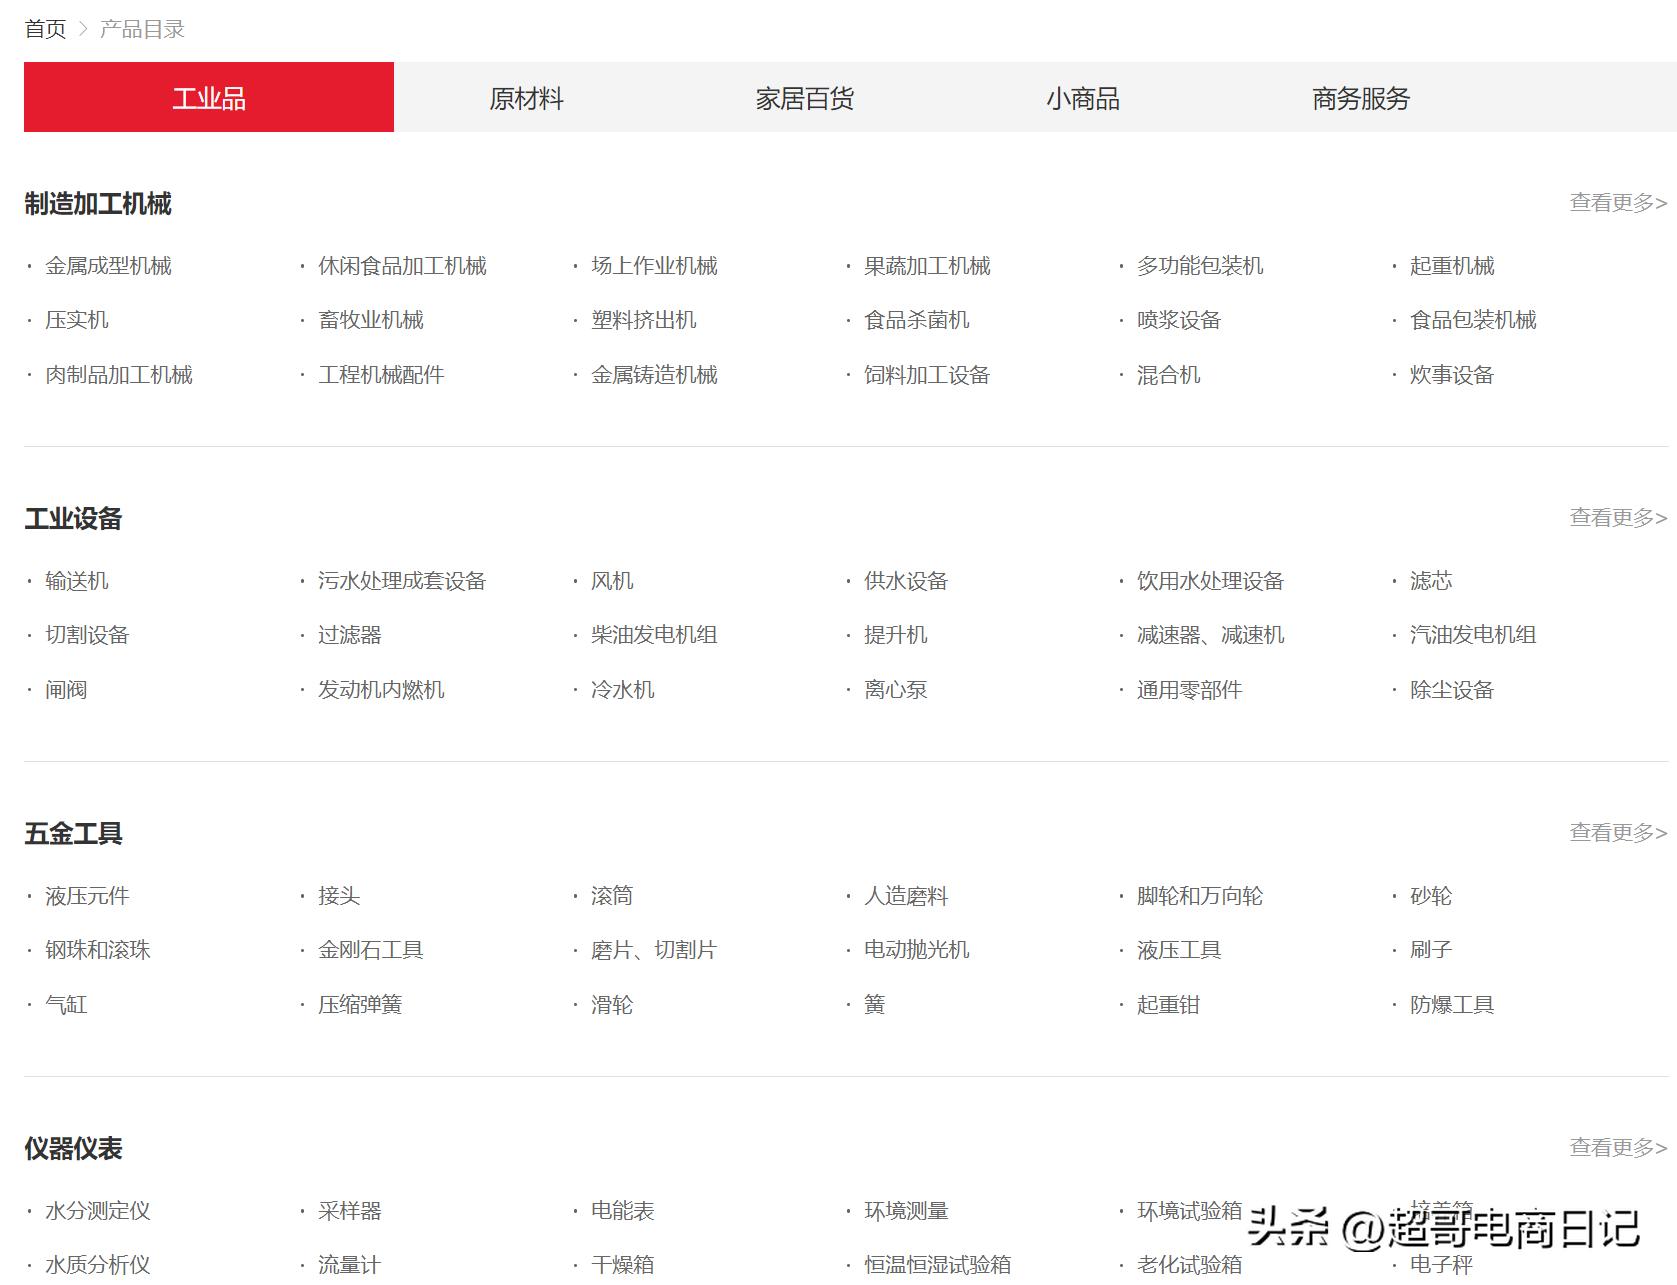View 污水处理成套设备 products

tap(402, 580)
